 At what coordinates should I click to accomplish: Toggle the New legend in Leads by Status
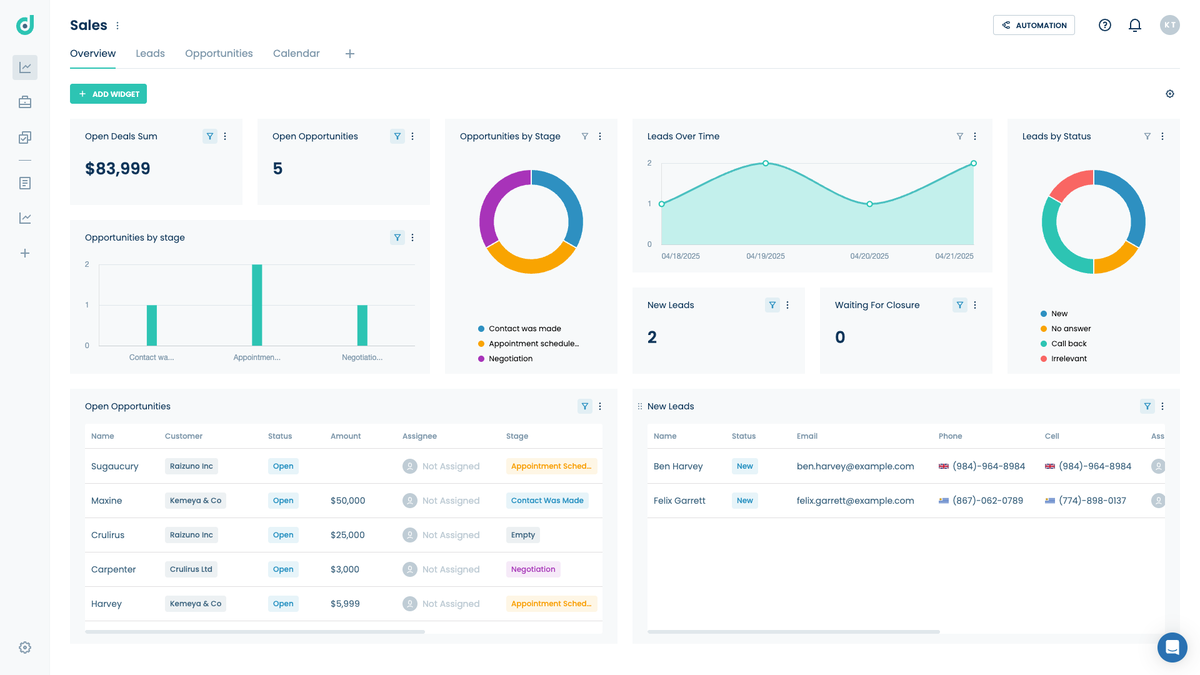coord(1059,314)
